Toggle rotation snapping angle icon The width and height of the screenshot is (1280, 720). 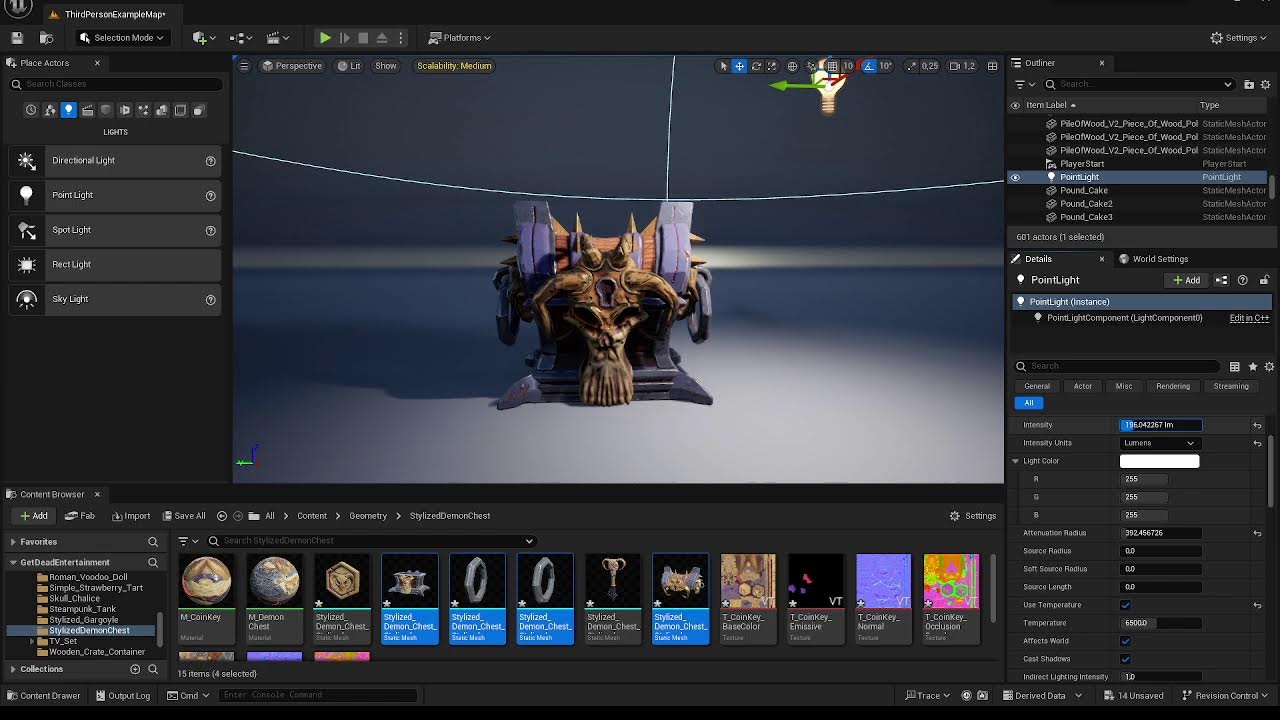coord(869,66)
